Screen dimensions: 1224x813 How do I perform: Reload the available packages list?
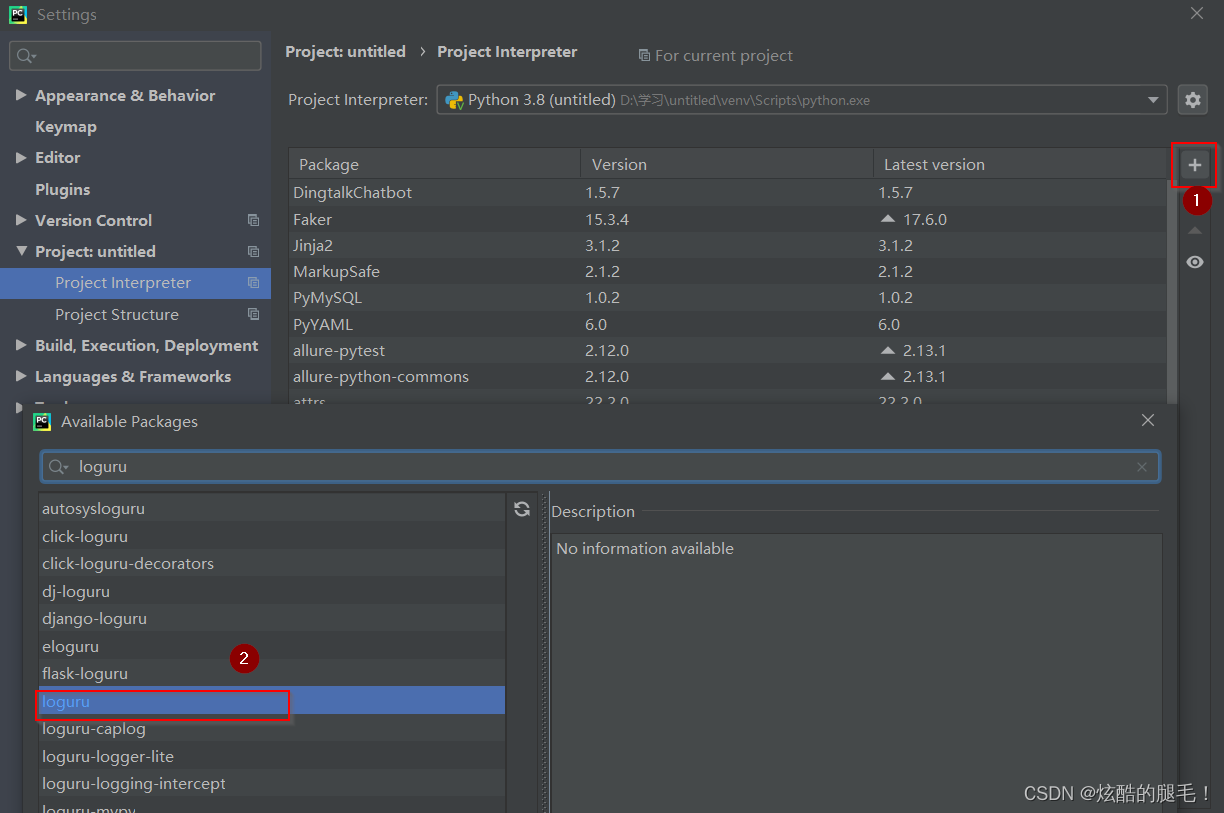(522, 509)
